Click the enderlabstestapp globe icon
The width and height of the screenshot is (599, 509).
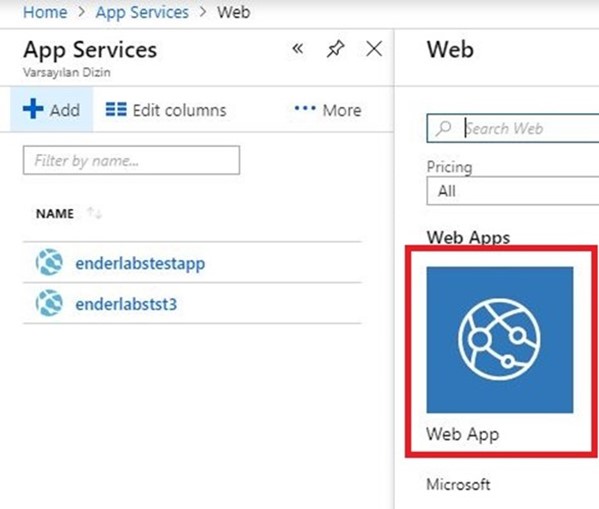click(49, 262)
